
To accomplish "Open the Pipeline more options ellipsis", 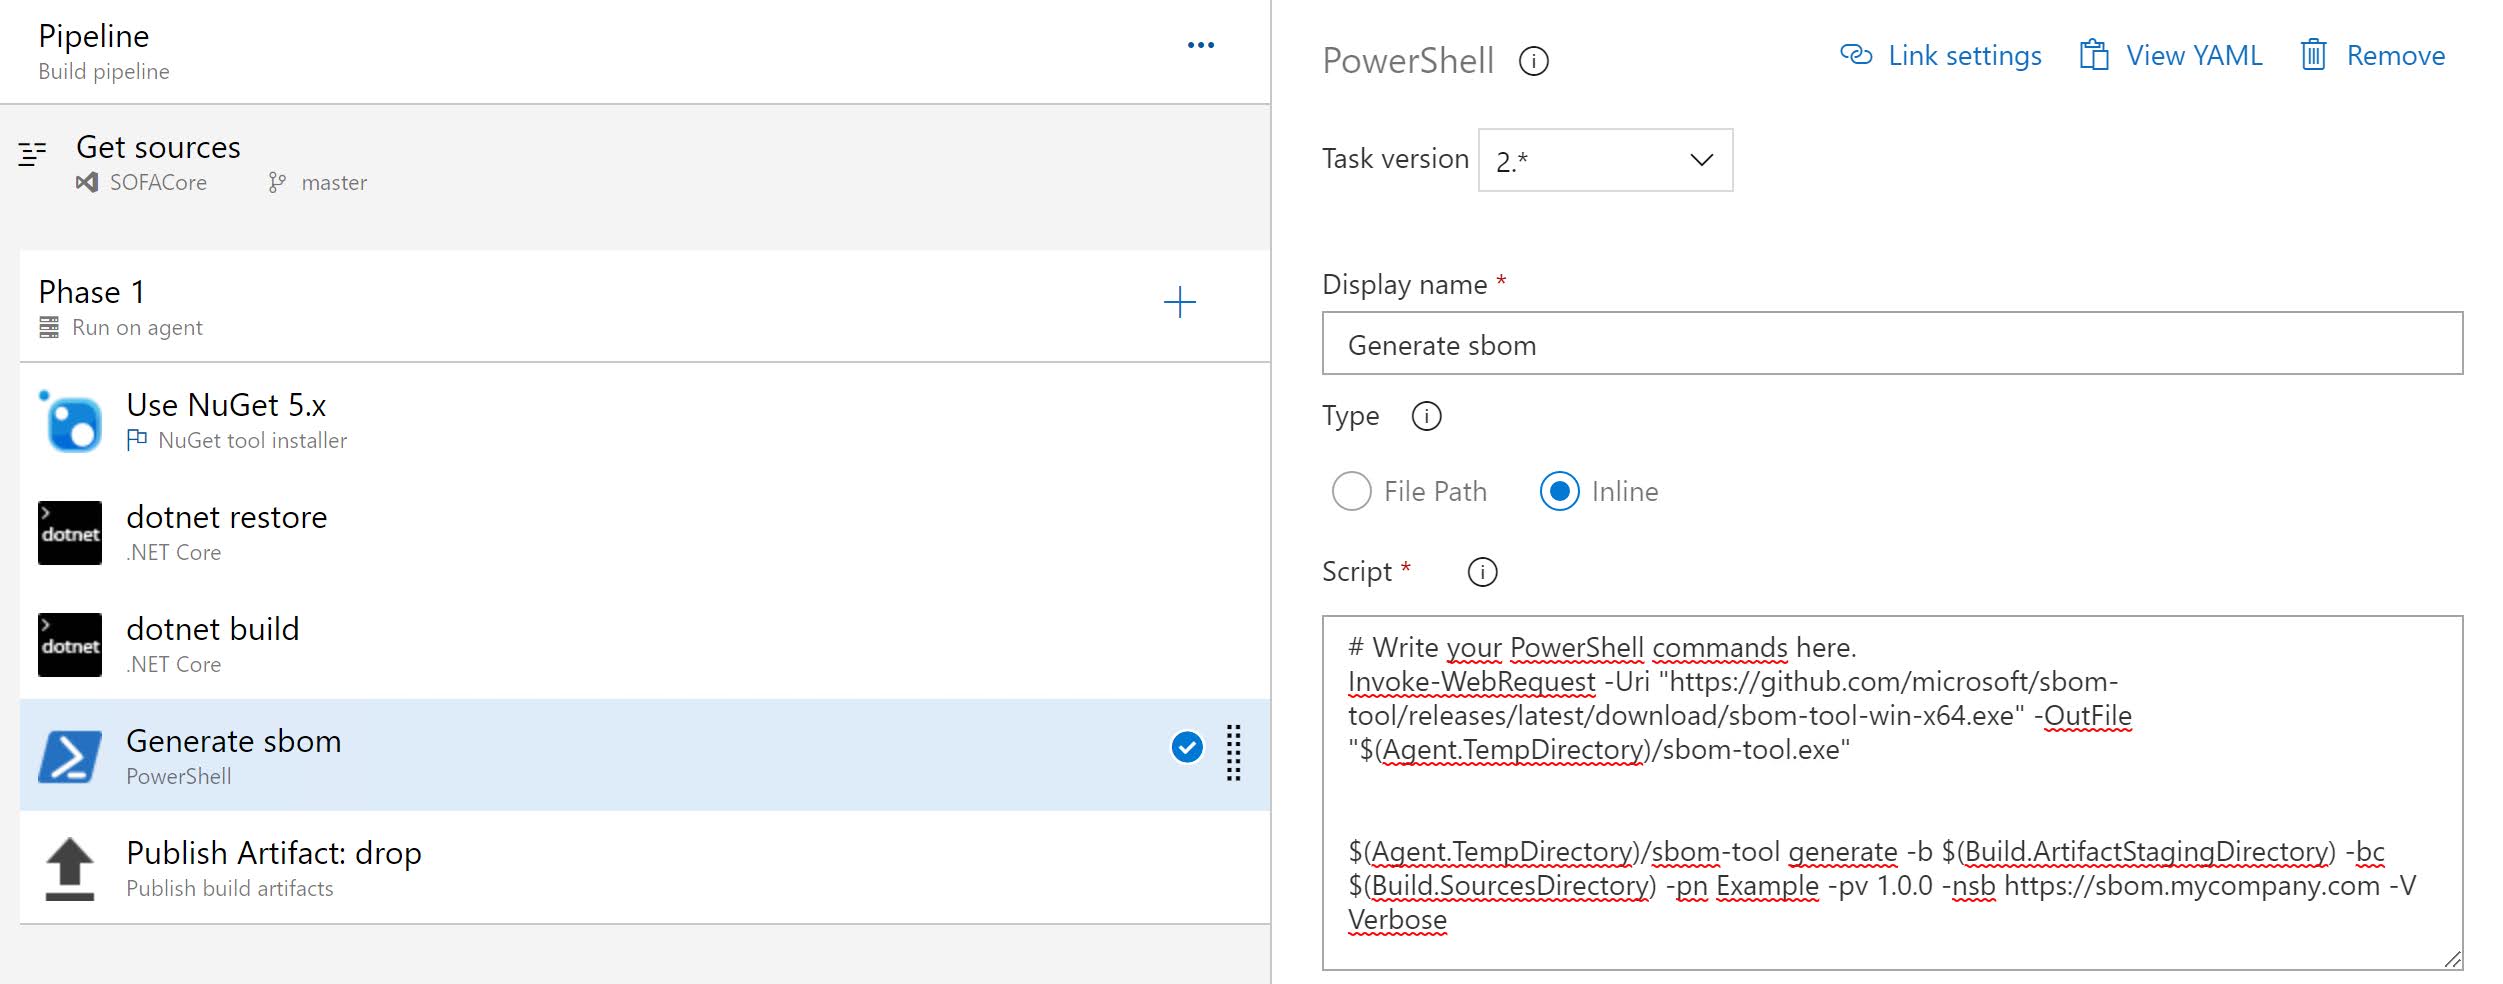I will [1200, 45].
